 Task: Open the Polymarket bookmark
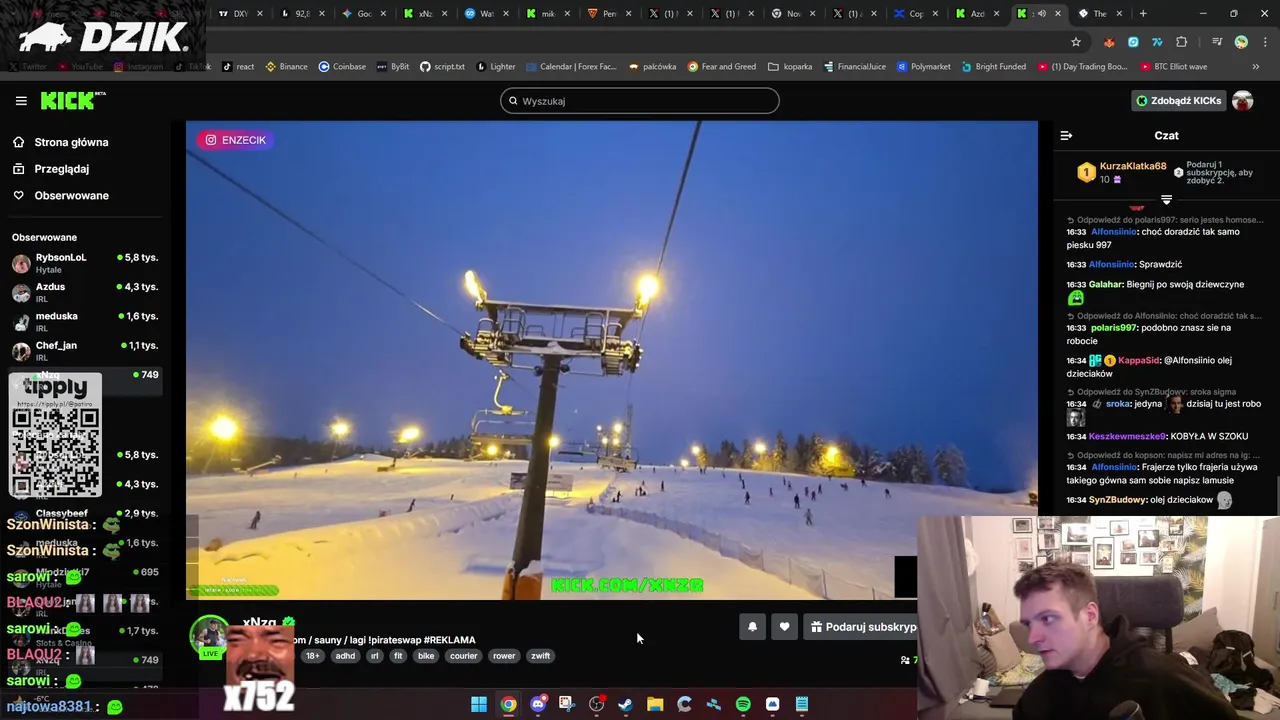924,67
